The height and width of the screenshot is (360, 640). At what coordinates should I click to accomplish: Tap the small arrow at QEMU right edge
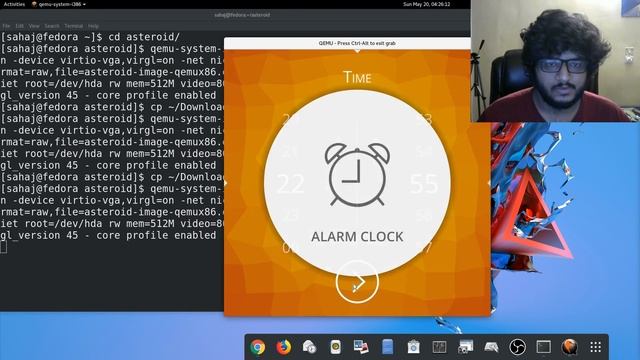tap(489, 183)
